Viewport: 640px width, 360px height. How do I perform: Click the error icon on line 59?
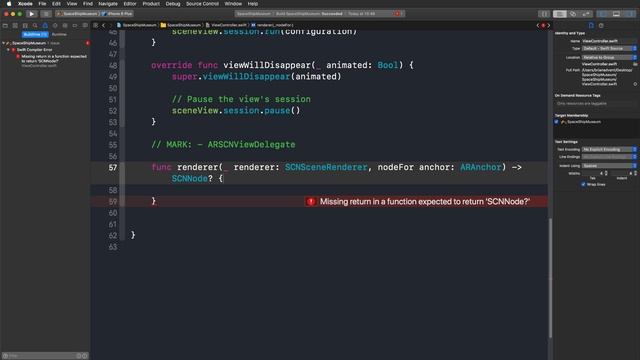[311, 202]
